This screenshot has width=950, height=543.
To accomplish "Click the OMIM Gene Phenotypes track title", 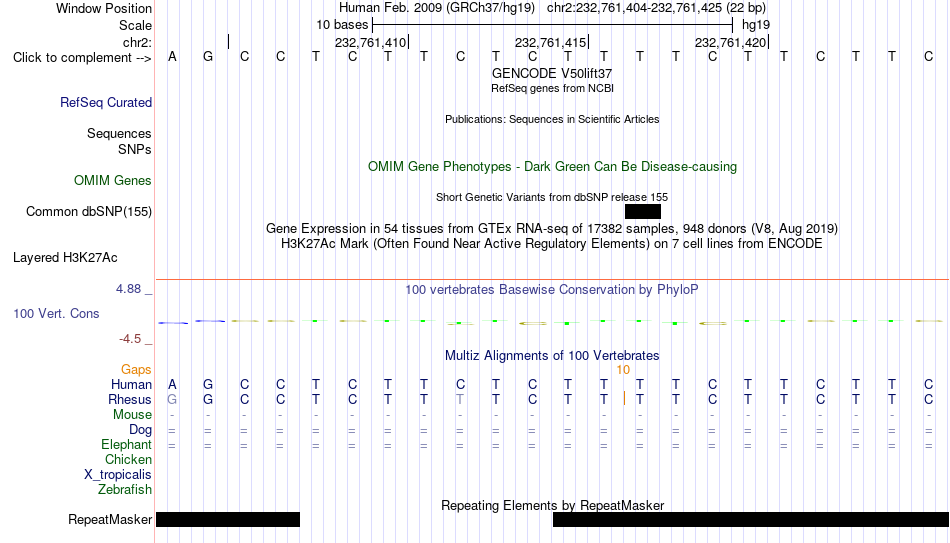I will pyautogui.click(x=552, y=167).
